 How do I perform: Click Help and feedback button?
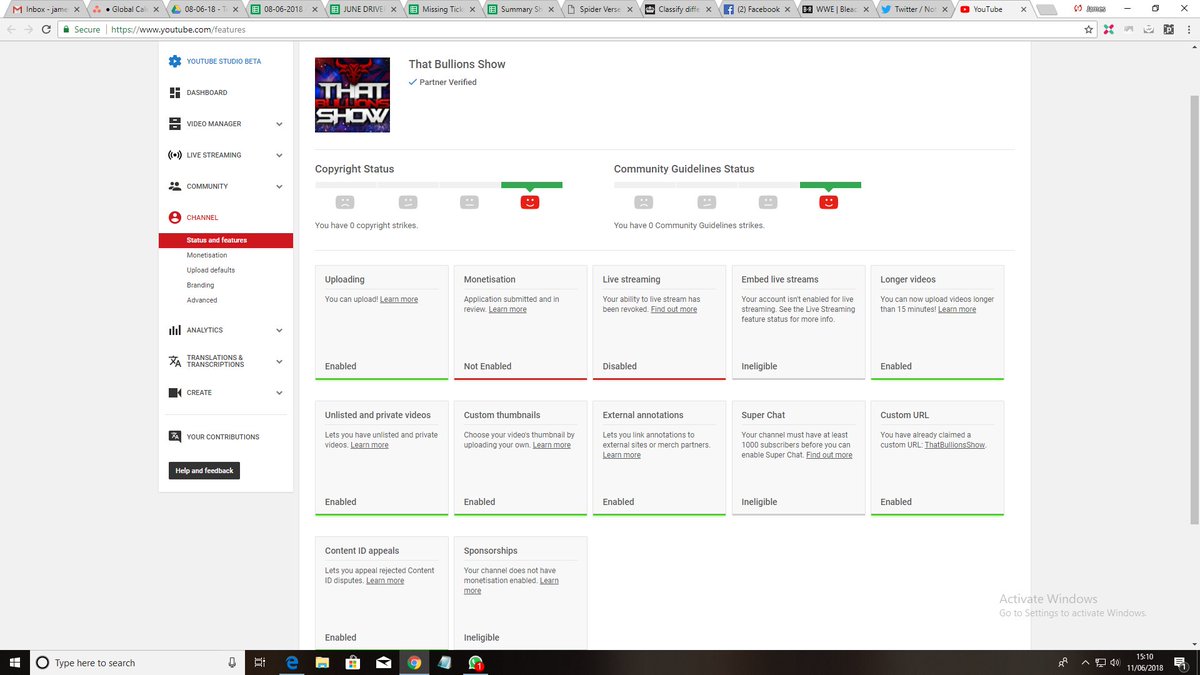point(204,471)
